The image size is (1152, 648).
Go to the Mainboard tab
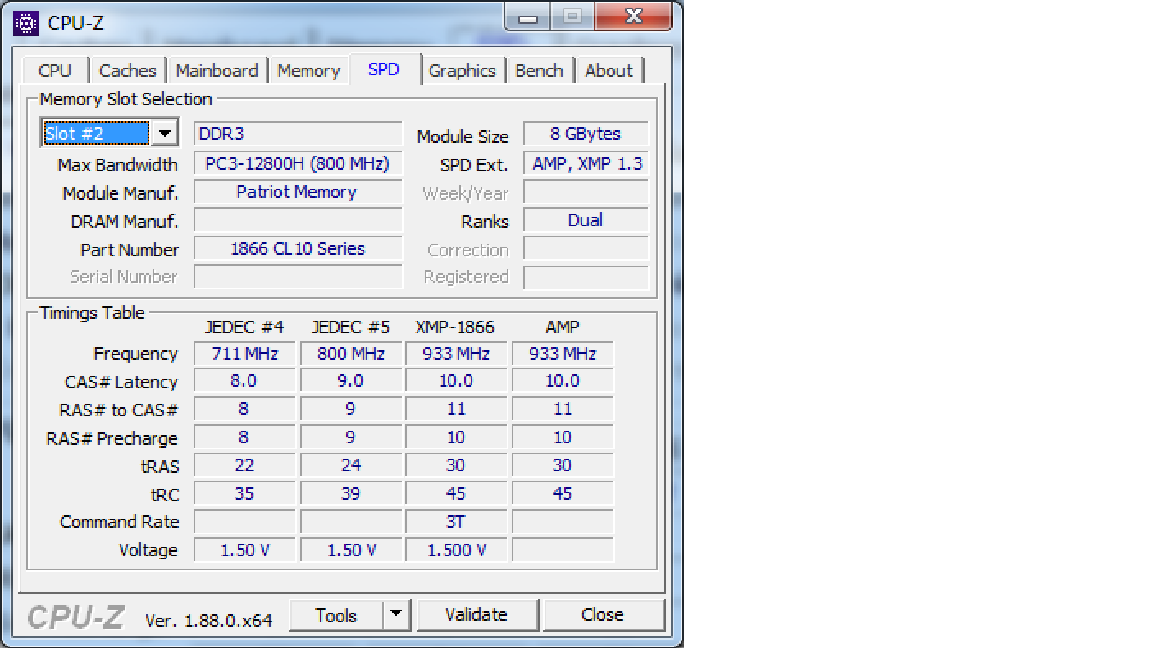point(217,71)
